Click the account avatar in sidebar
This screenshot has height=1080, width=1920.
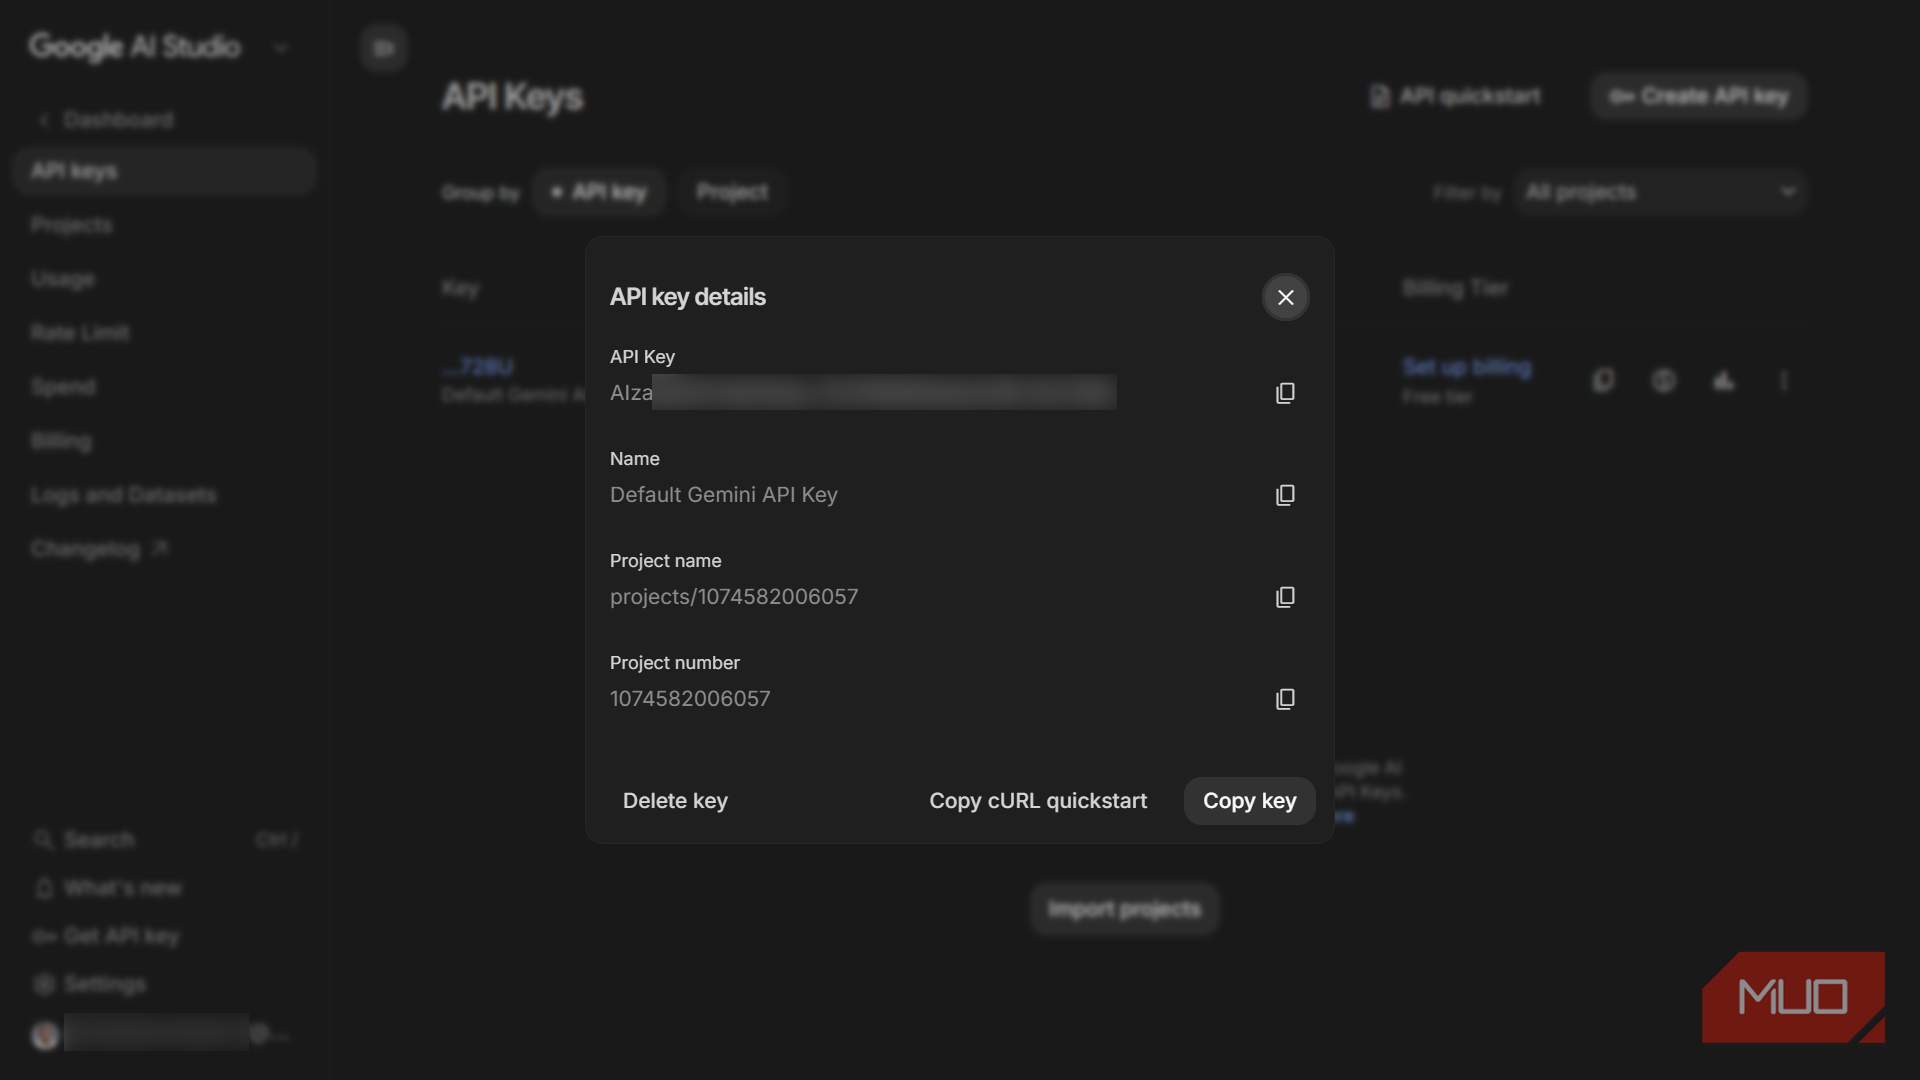click(45, 1035)
